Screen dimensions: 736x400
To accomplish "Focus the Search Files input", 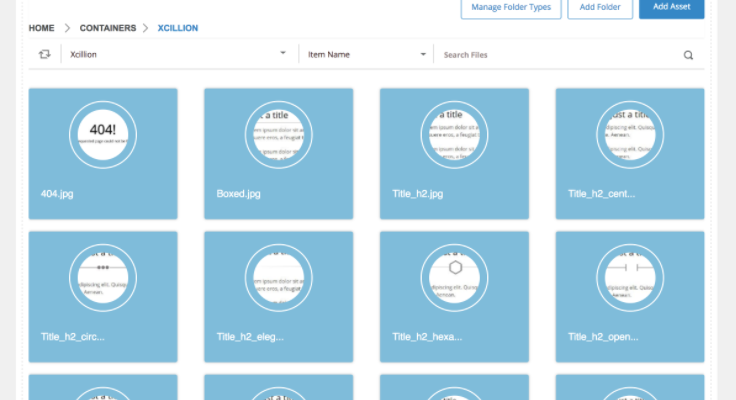I will (560, 55).
